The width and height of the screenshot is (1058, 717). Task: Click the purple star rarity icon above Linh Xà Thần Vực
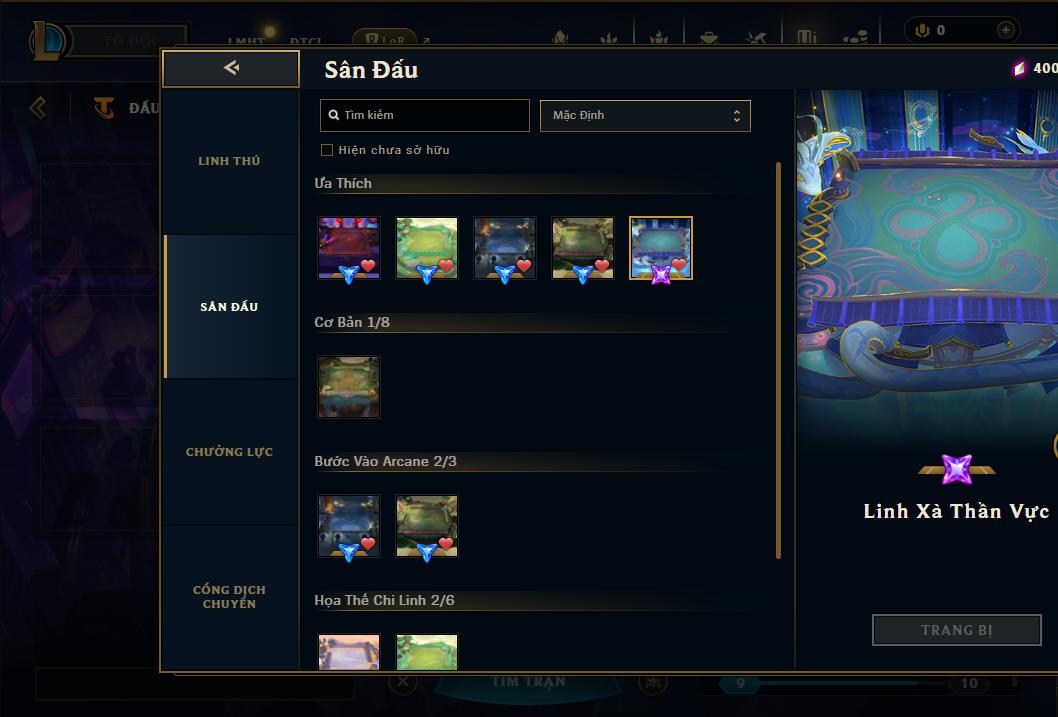(957, 469)
